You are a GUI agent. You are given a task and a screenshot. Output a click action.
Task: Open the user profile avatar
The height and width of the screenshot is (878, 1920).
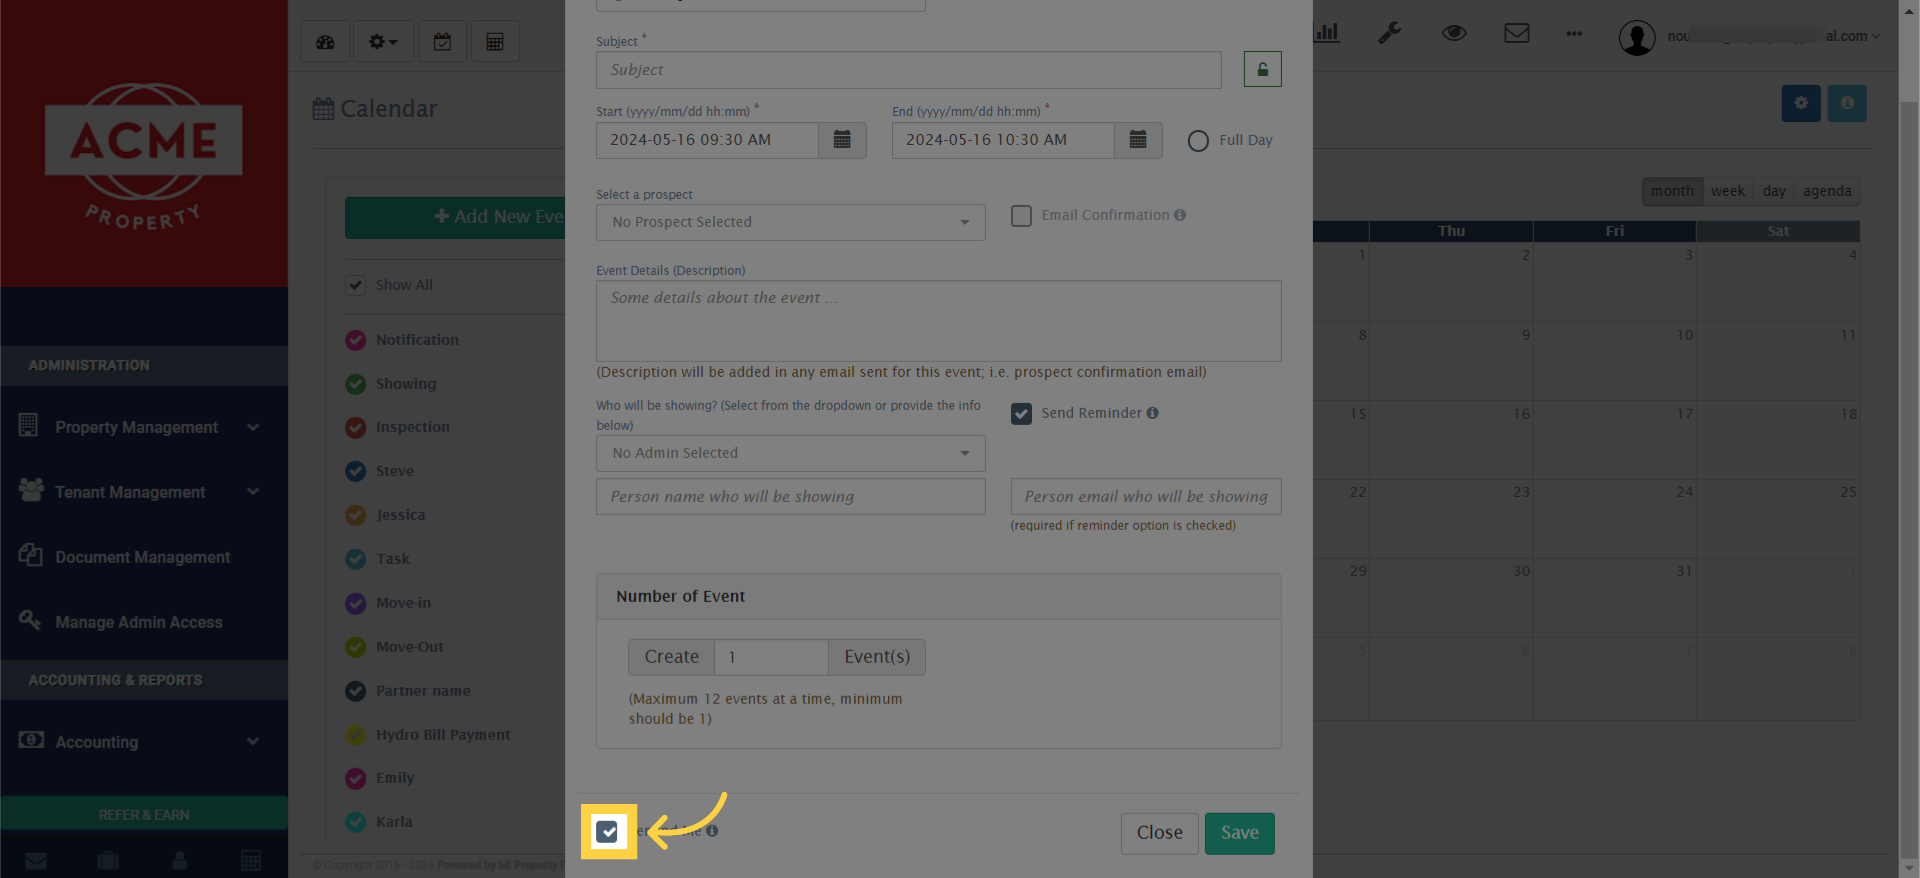point(1637,38)
